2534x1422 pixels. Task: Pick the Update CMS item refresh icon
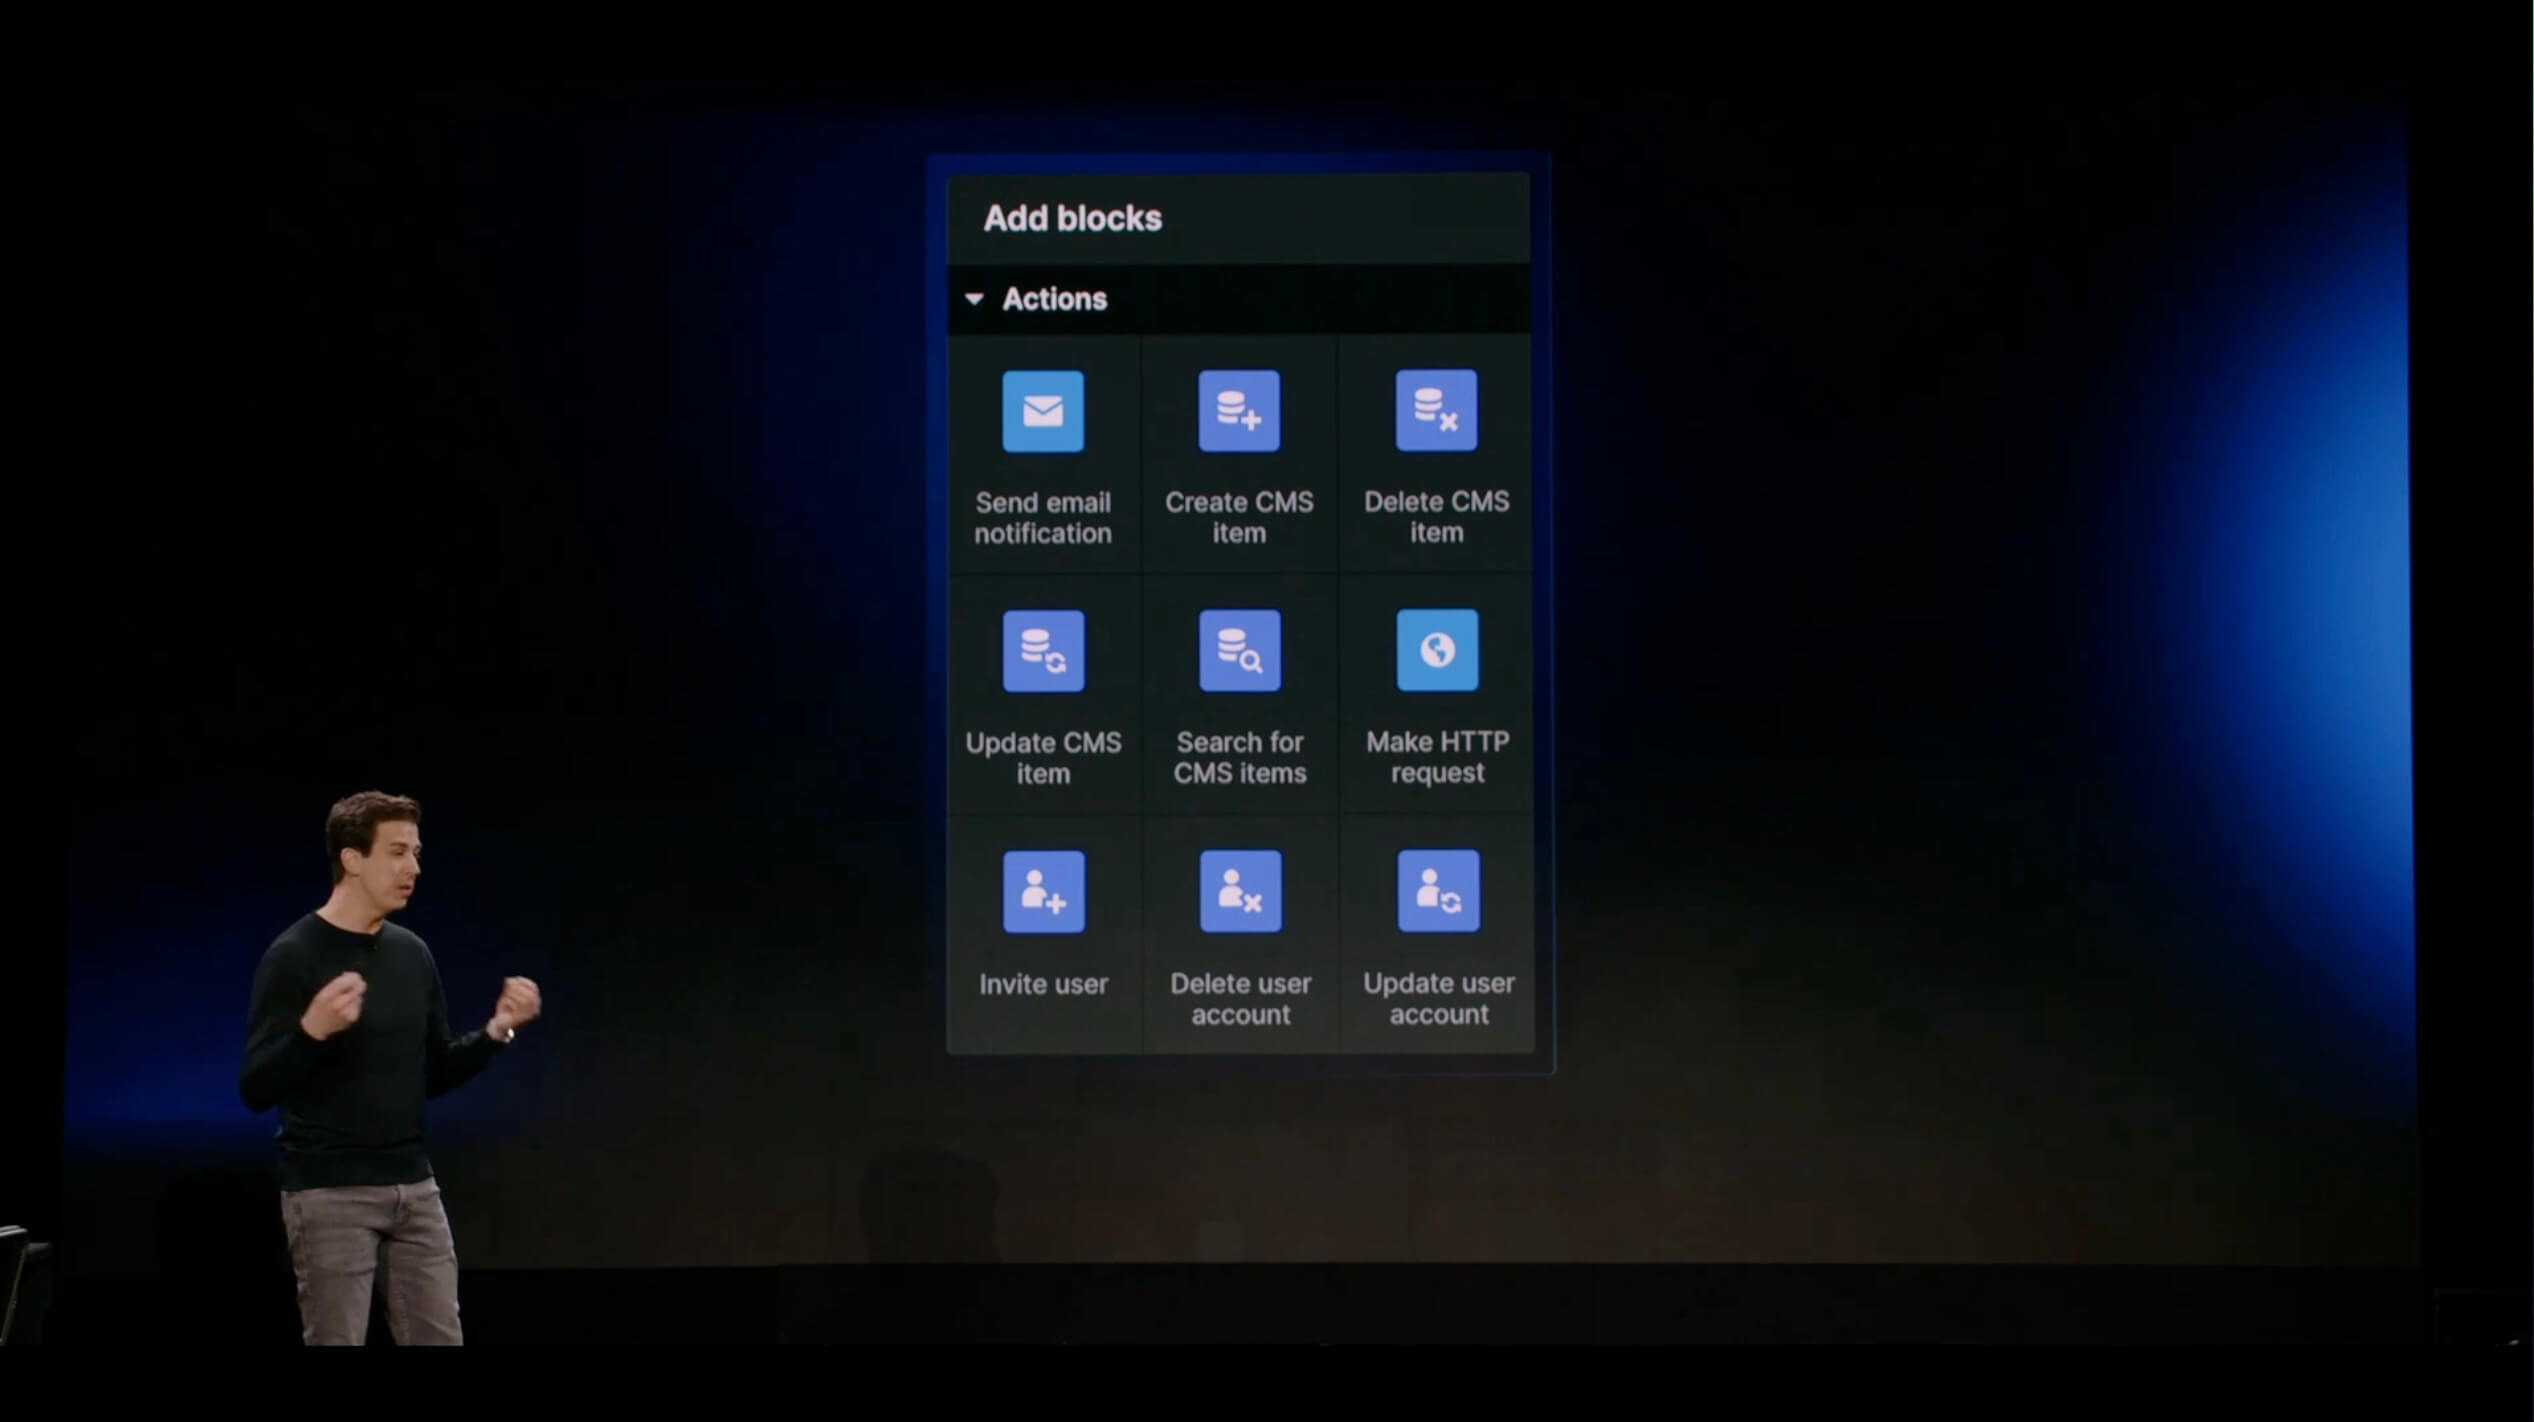coord(1043,651)
